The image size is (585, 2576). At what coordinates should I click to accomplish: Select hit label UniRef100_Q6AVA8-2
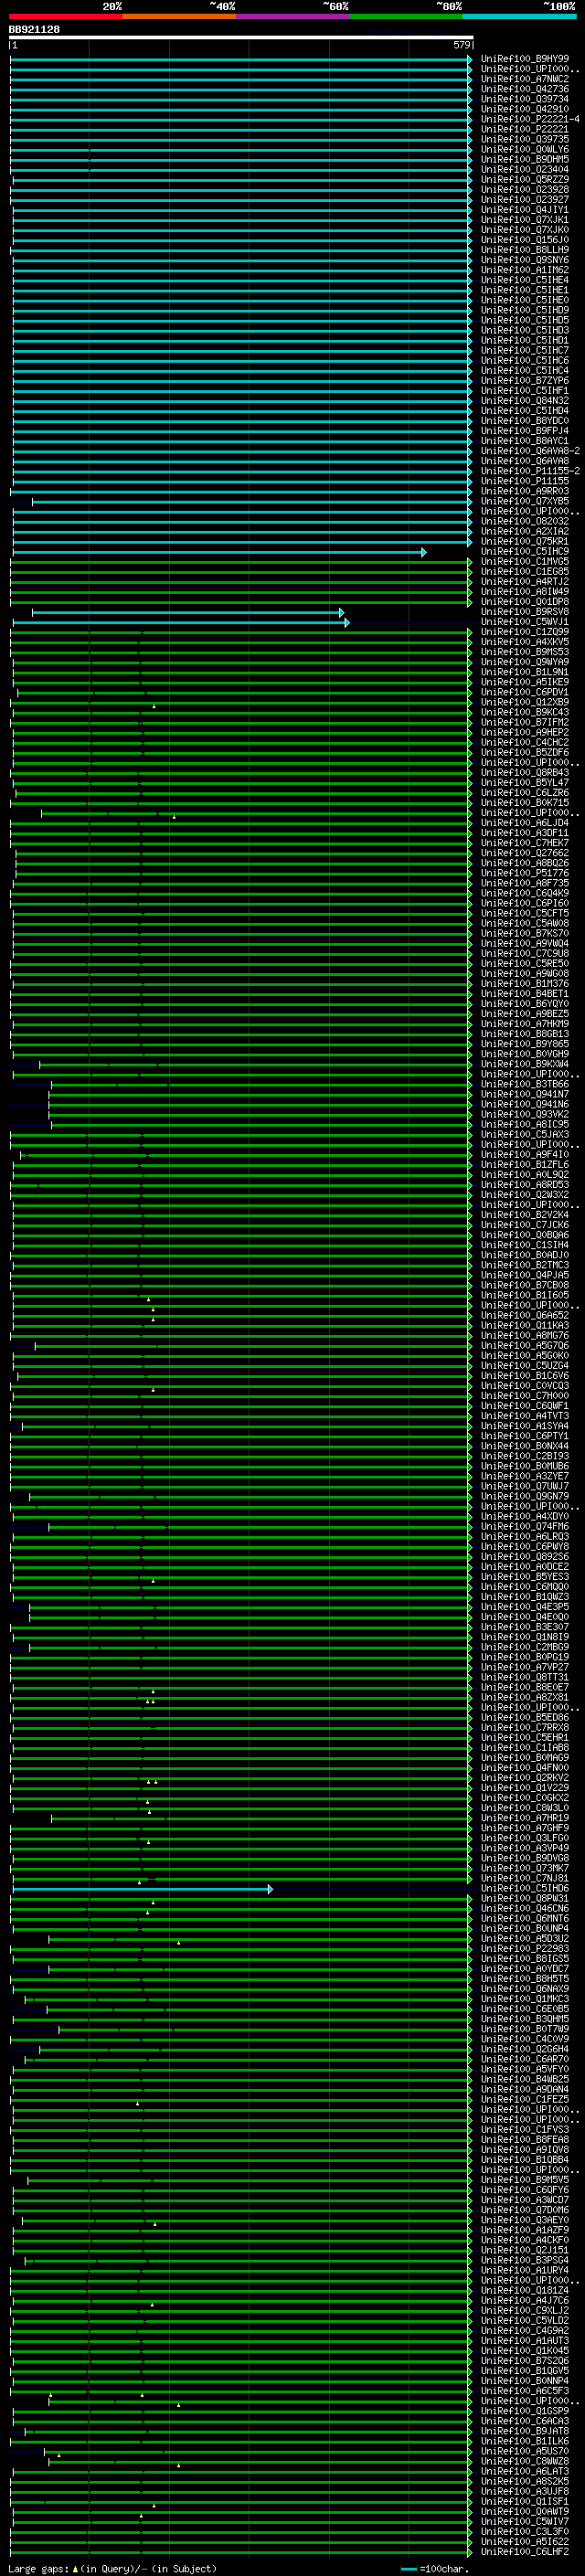pos(530,451)
